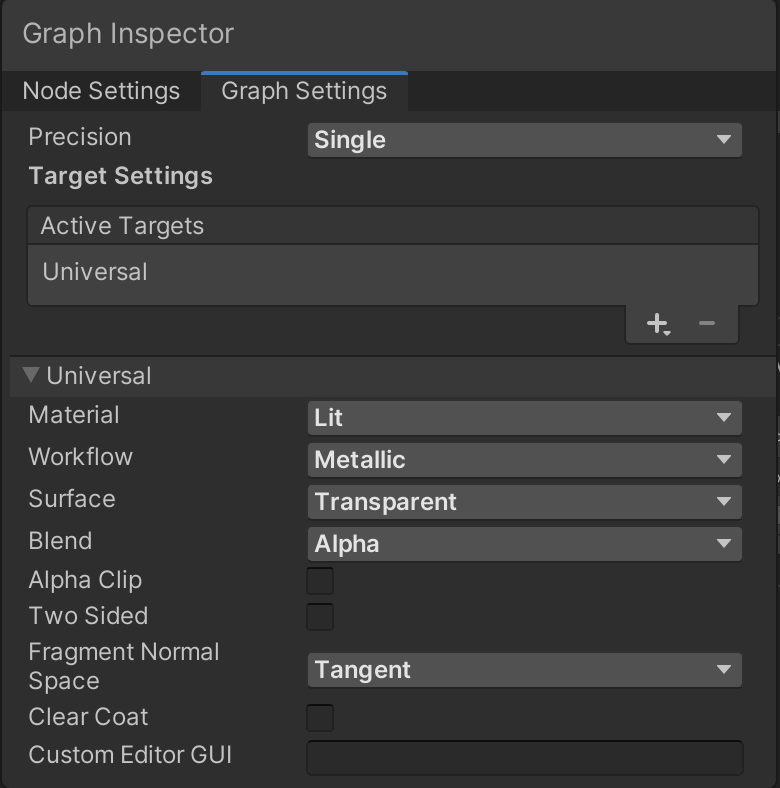Click the minus icon to remove target
Image resolution: width=780 pixels, height=788 pixels.
click(707, 324)
